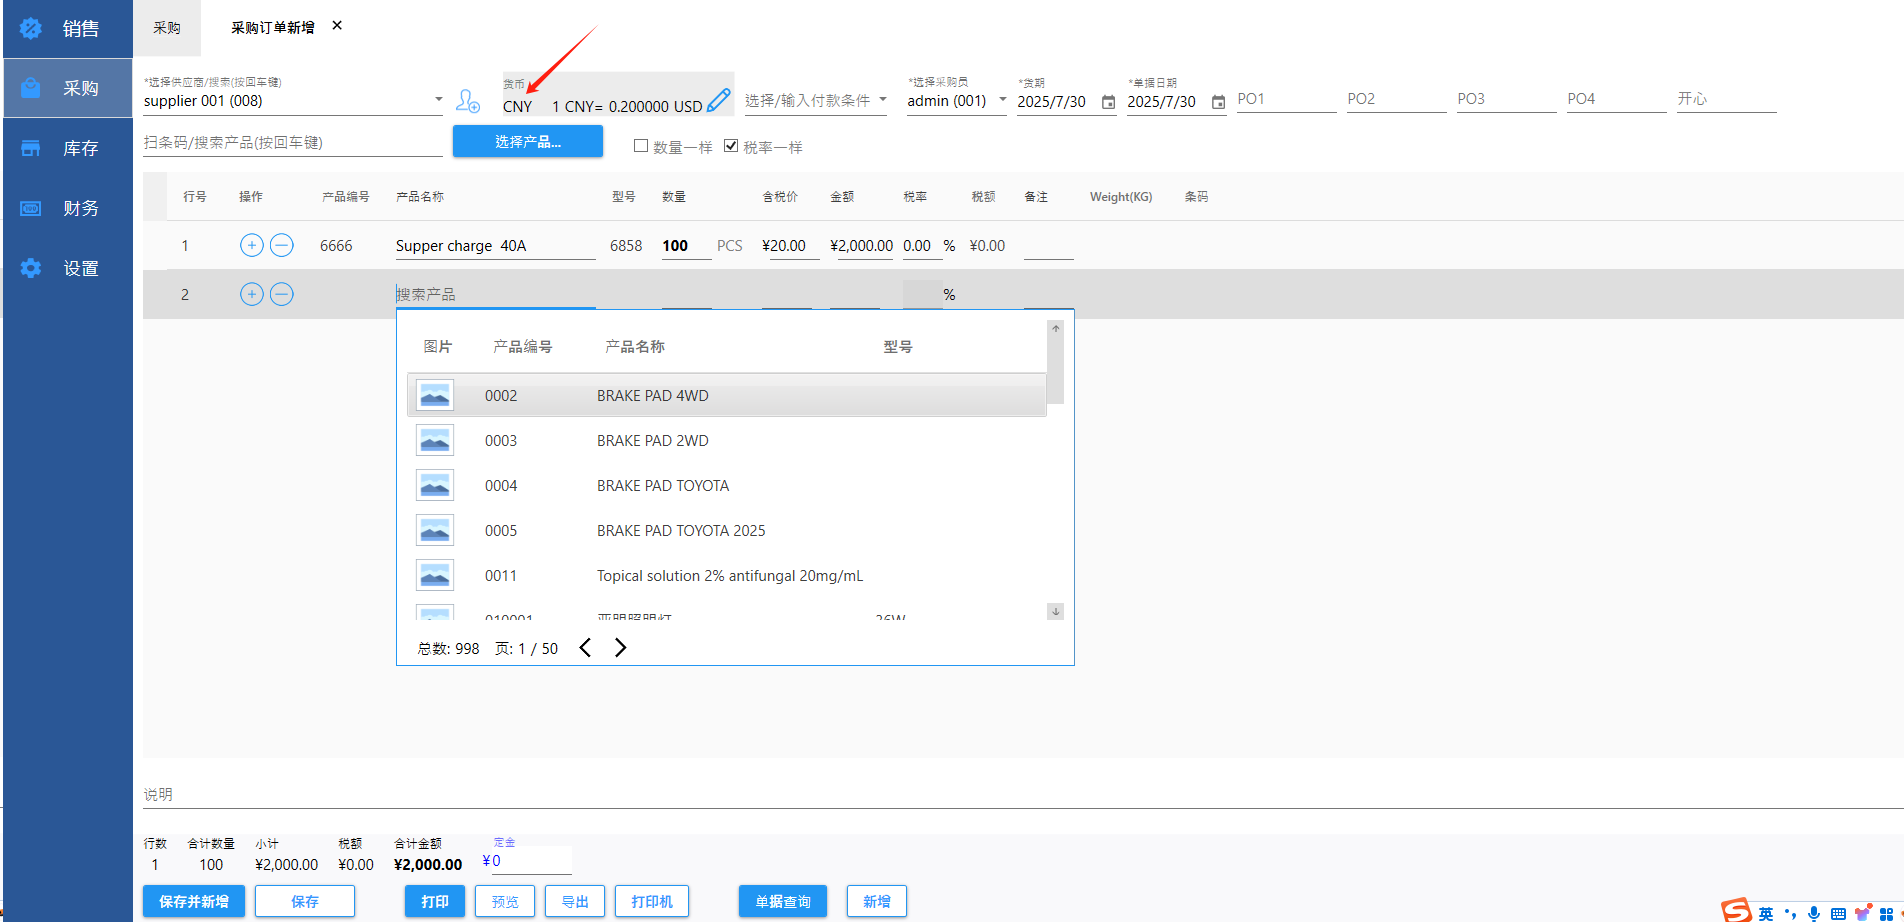The image size is (1904, 922).
Task: Open the payment terms dropdown
Action: coord(883,100)
